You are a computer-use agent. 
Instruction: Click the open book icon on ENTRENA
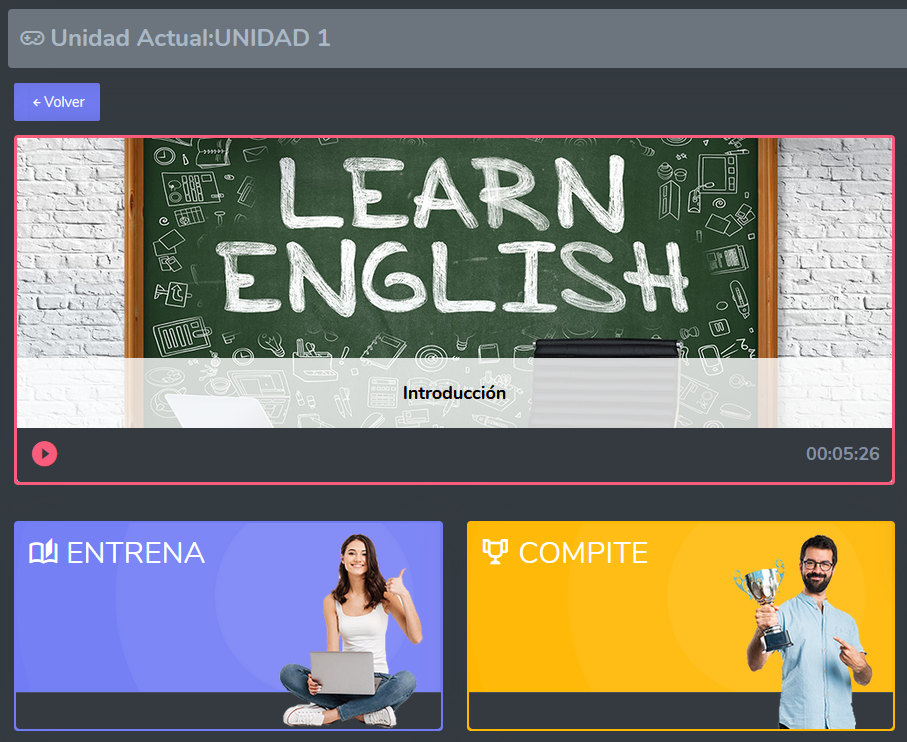tap(43, 552)
